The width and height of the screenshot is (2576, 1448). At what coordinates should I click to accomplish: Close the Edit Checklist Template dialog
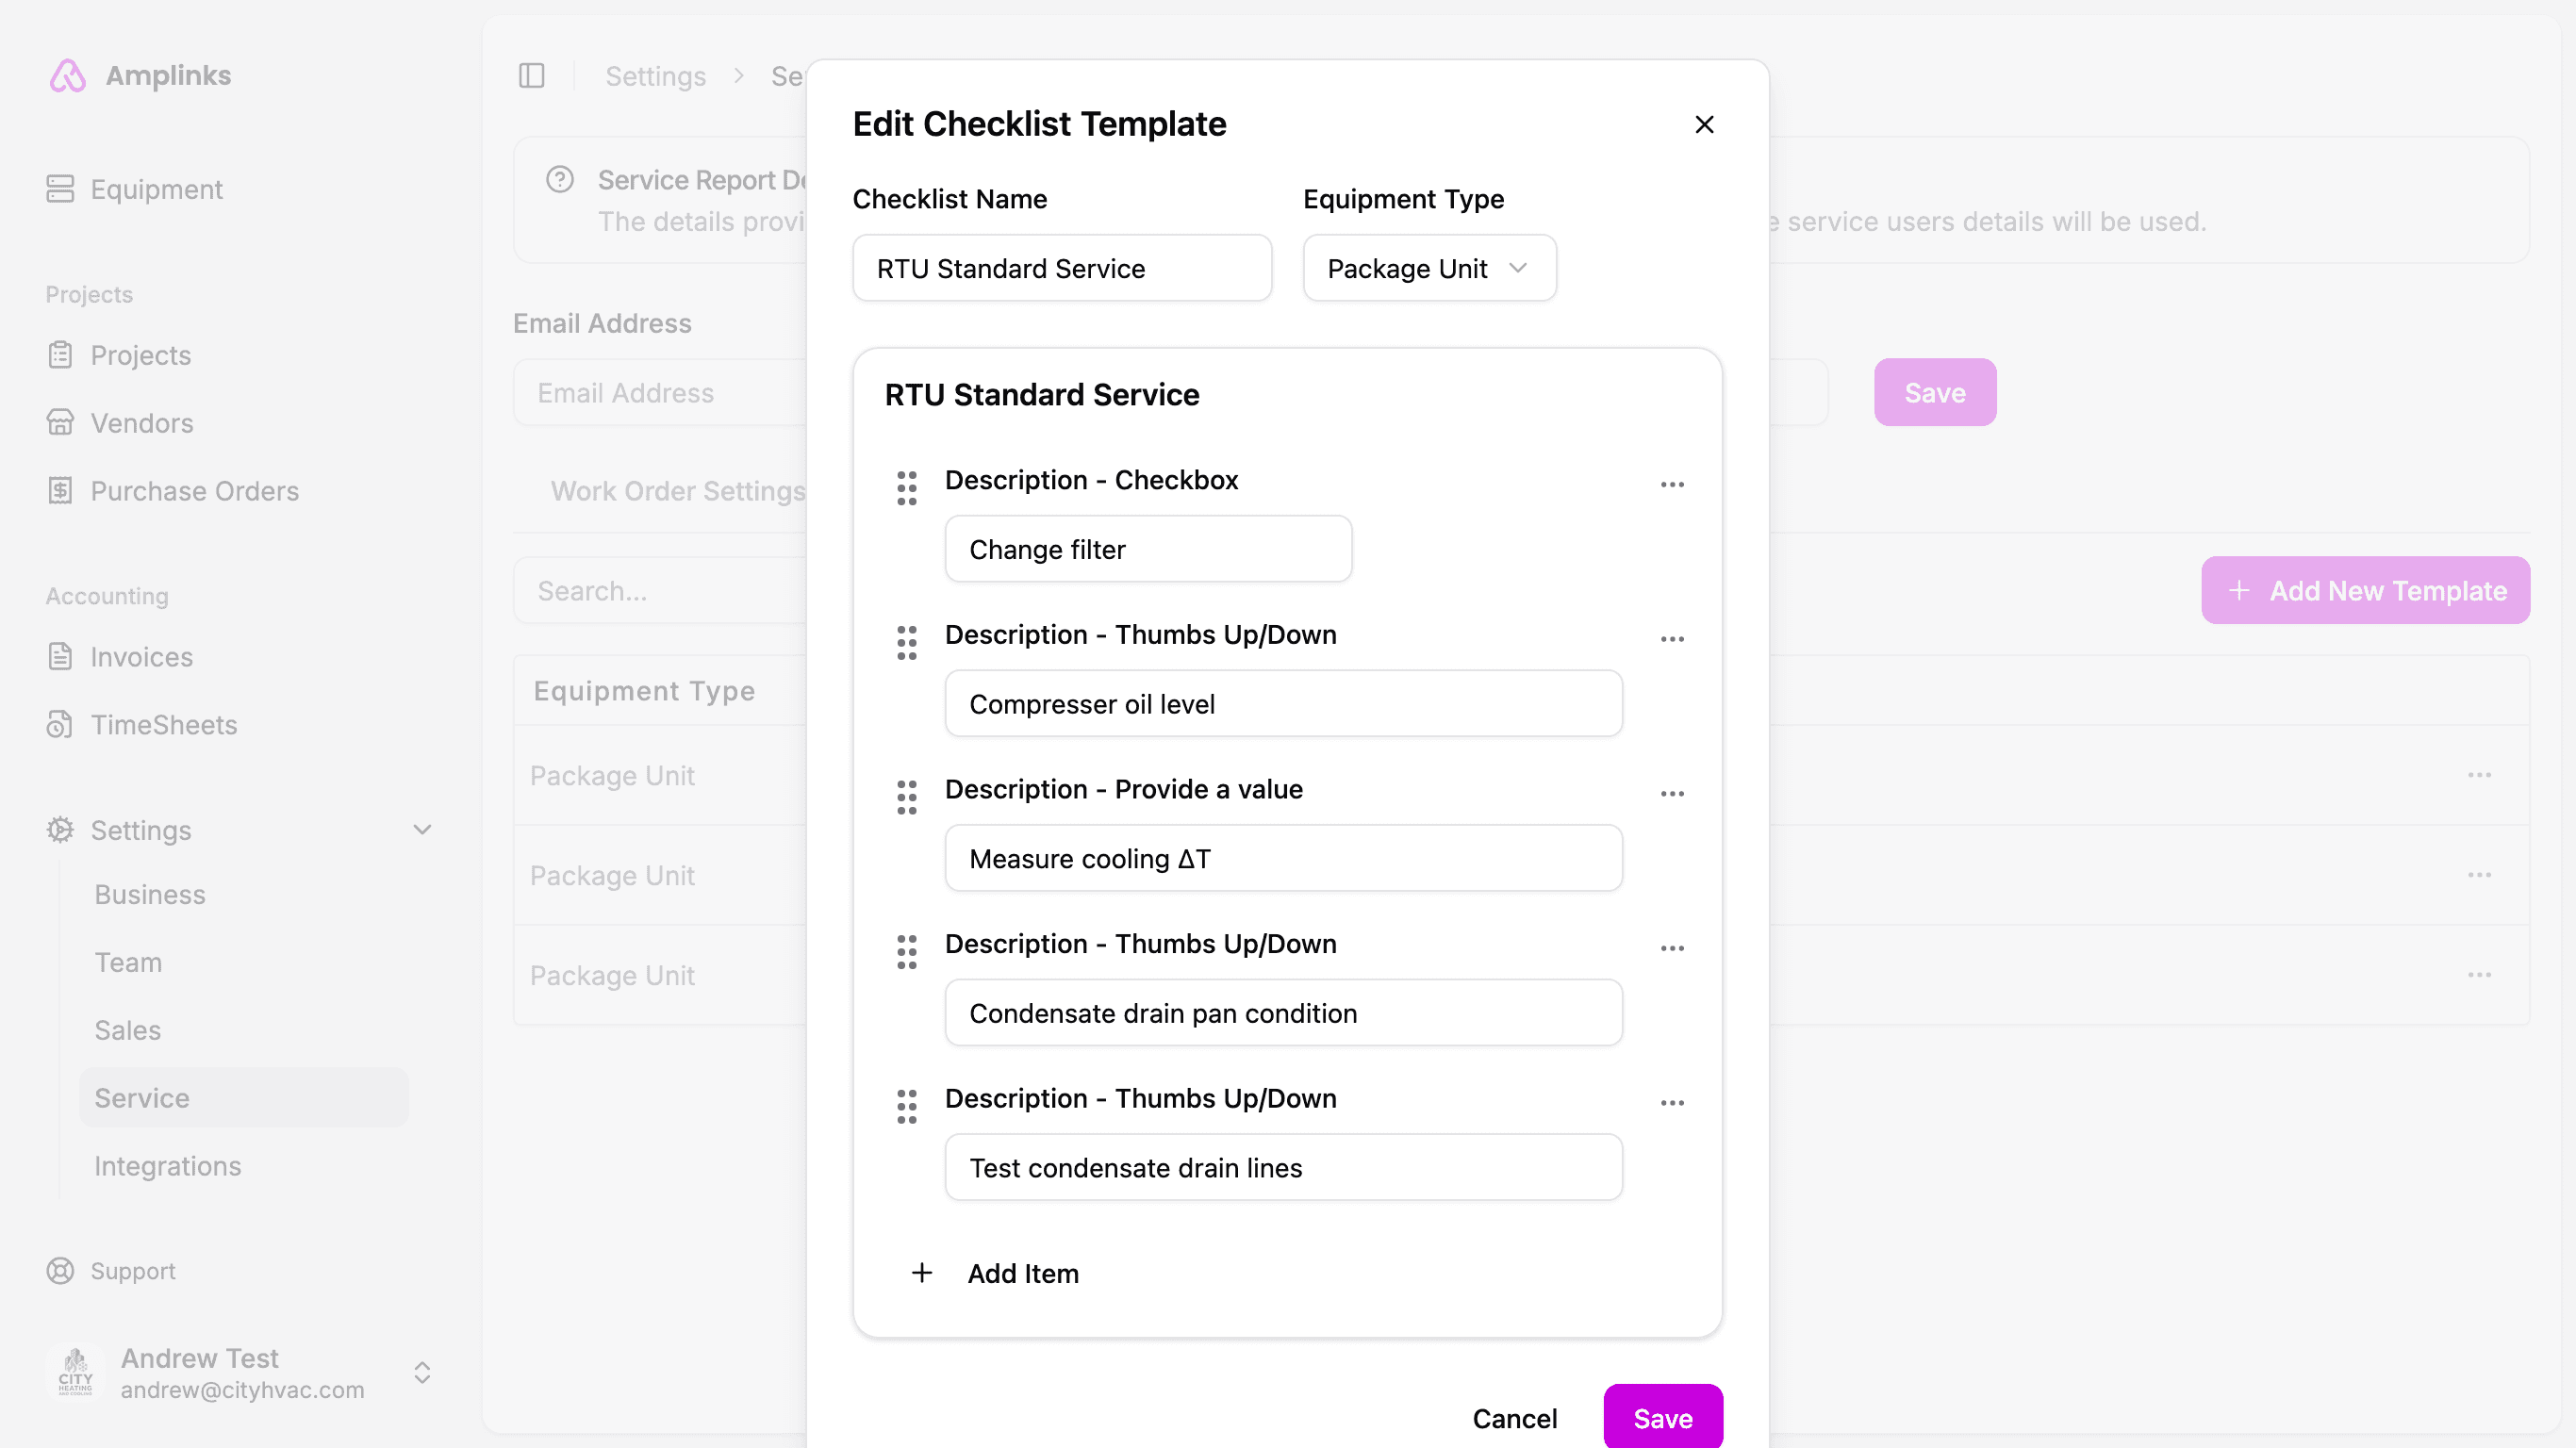(x=1704, y=125)
